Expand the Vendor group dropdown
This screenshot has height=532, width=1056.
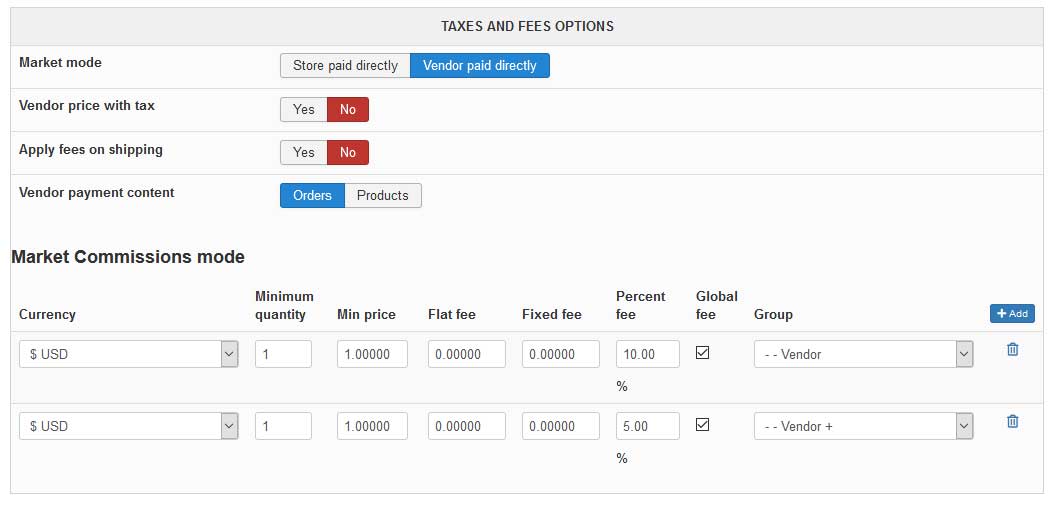[864, 354]
